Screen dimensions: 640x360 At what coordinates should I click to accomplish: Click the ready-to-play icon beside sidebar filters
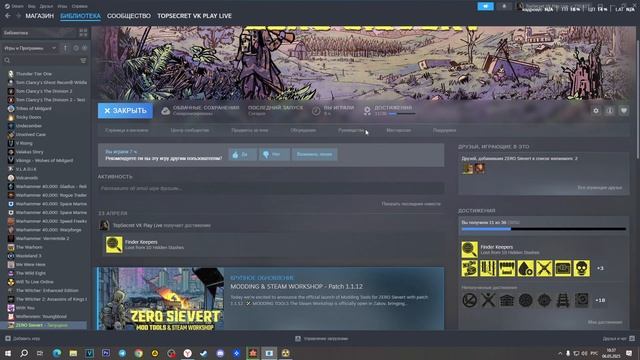click(x=84, y=48)
